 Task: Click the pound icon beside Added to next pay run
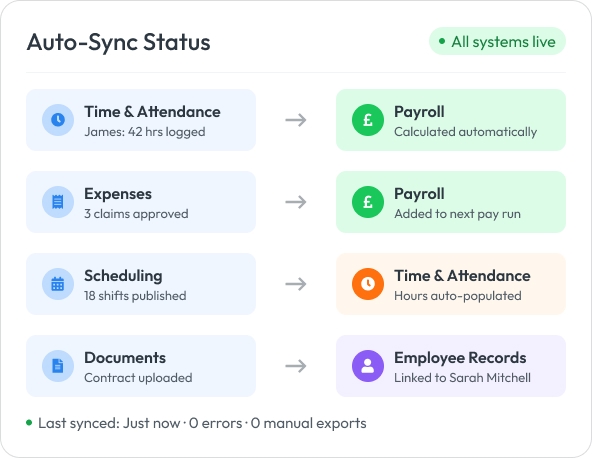[368, 202]
